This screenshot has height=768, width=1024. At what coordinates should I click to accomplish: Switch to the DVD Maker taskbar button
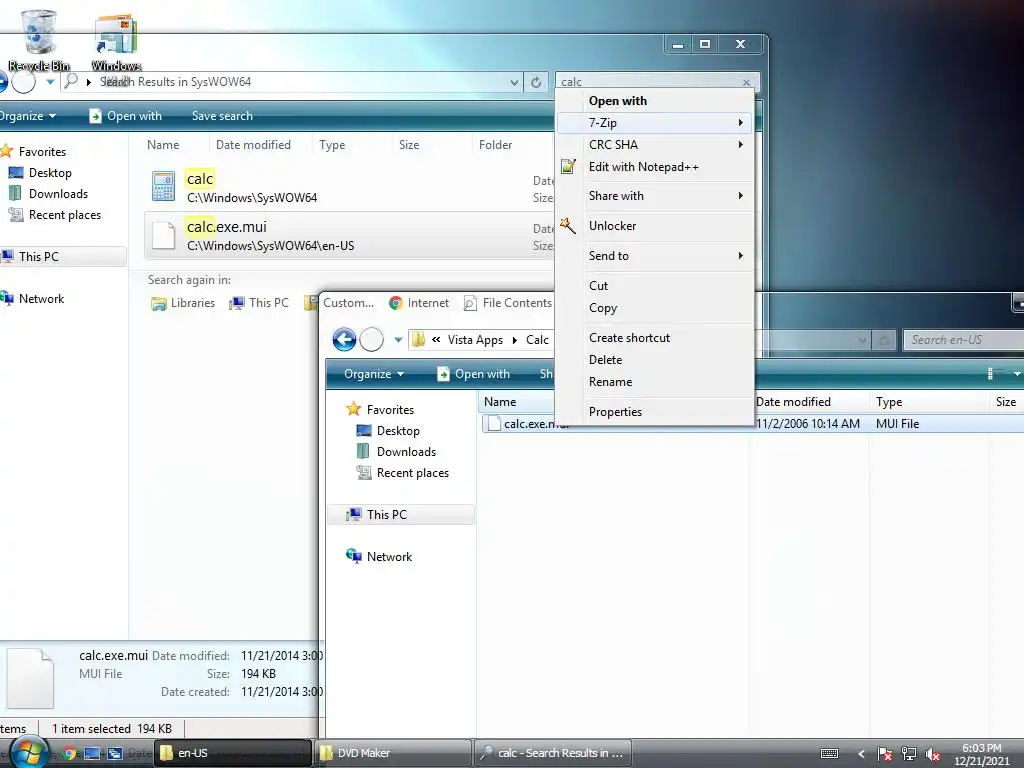pos(393,753)
